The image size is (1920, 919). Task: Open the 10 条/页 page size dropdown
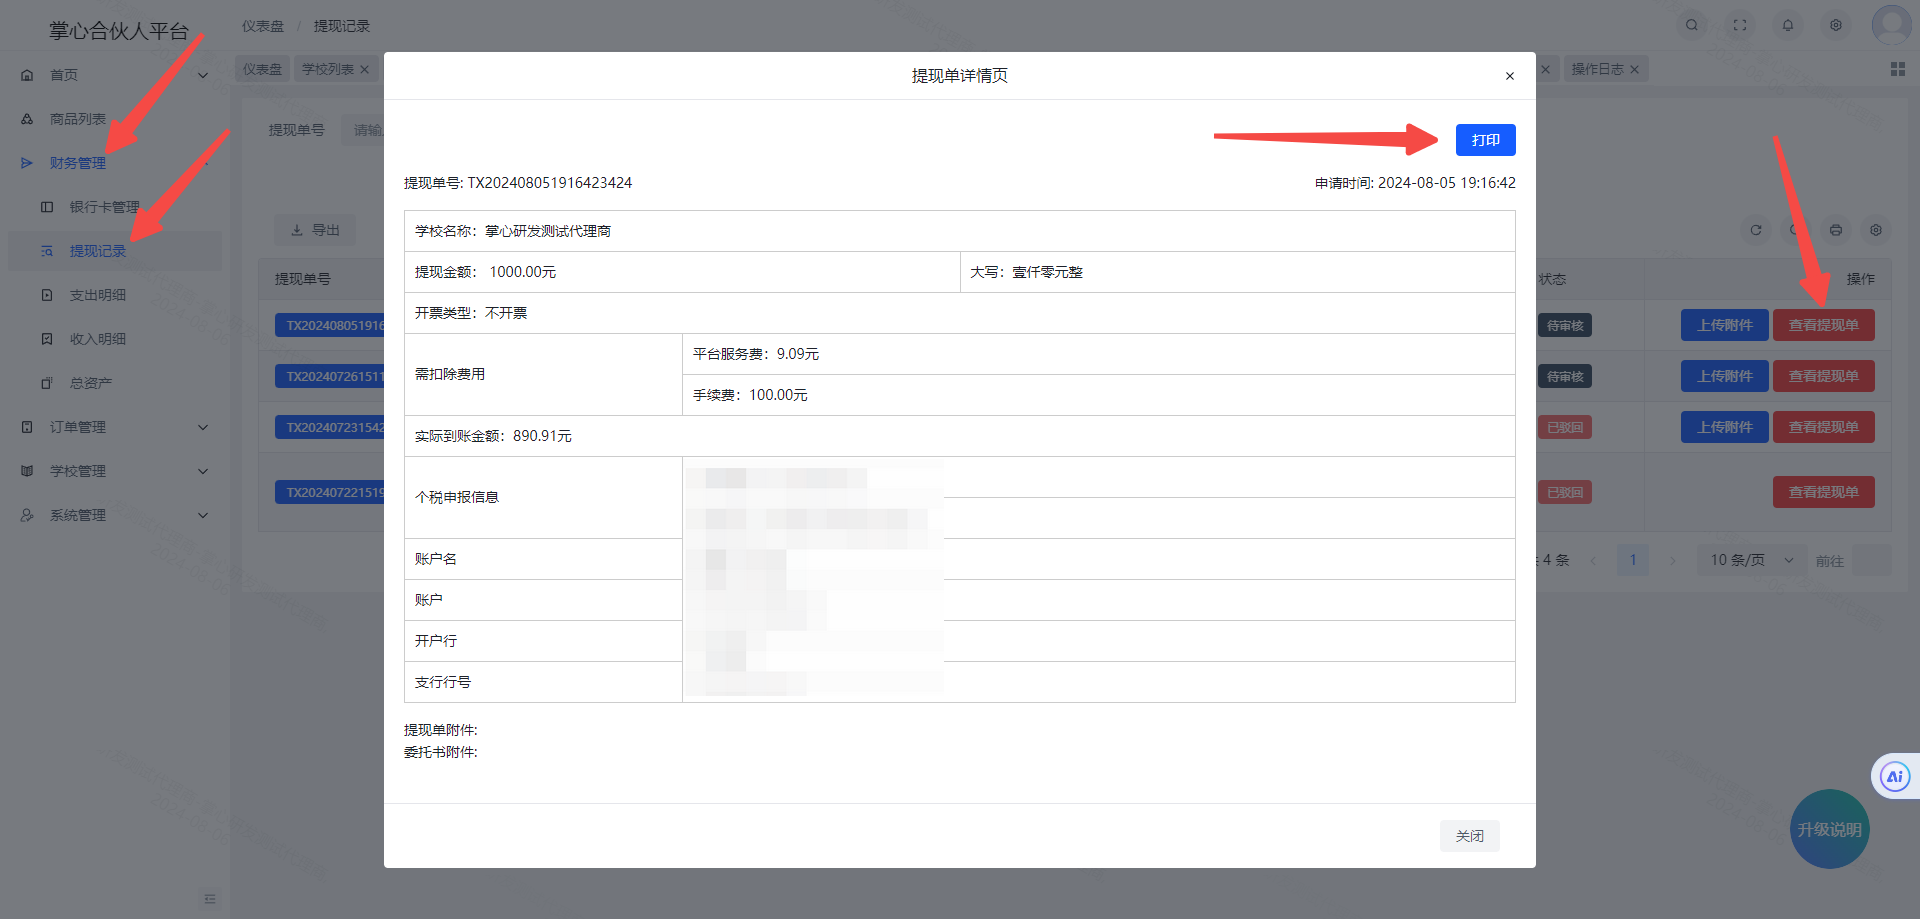click(1751, 560)
